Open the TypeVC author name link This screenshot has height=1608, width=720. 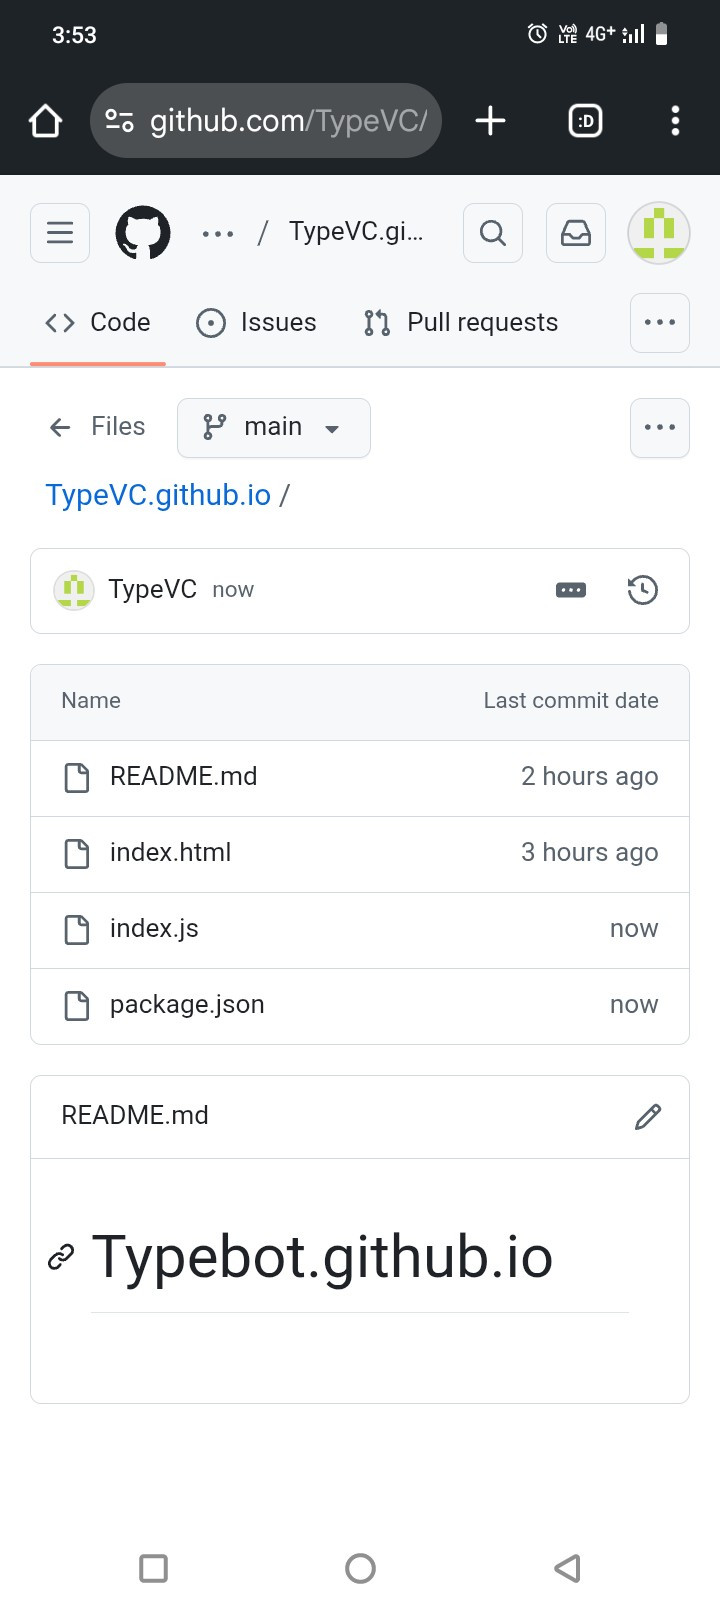tap(152, 590)
